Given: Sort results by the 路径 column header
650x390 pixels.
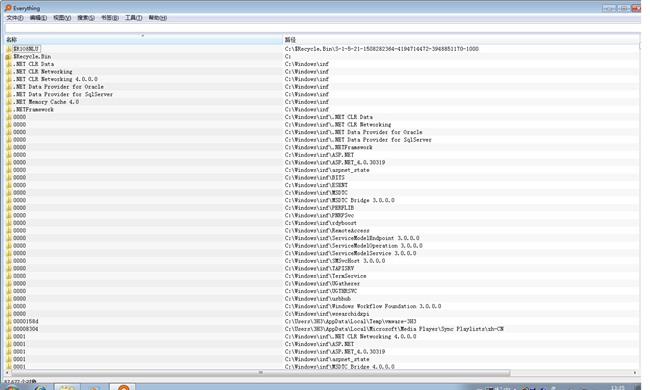Looking at the screenshot, I should click(461, 40).
